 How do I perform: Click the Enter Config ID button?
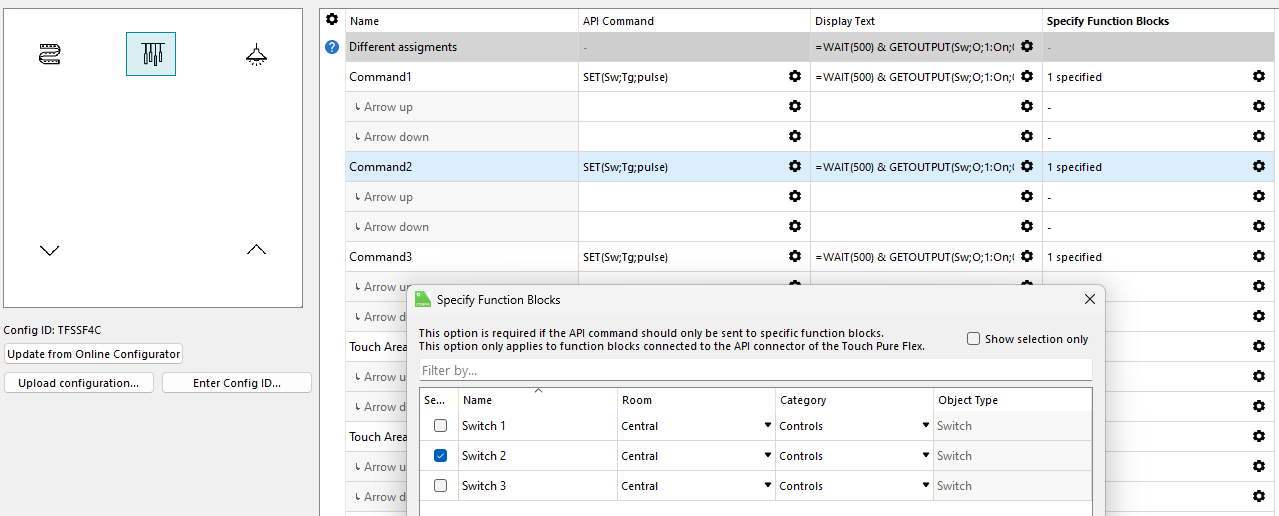tap(236, 383)
